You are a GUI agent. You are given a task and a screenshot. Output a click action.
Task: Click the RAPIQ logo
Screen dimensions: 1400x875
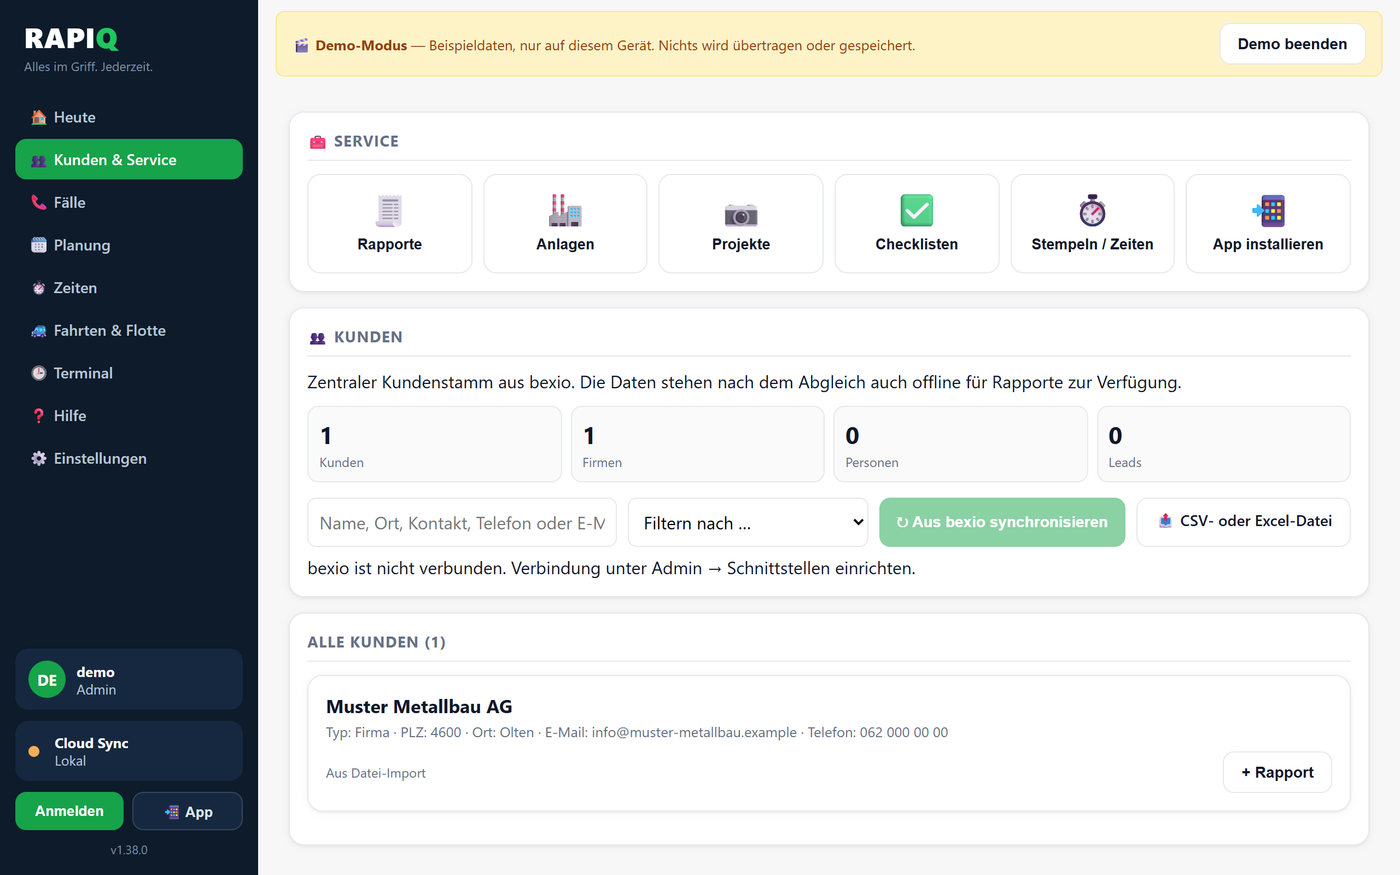pyautogui.click(x=71, y=39)
